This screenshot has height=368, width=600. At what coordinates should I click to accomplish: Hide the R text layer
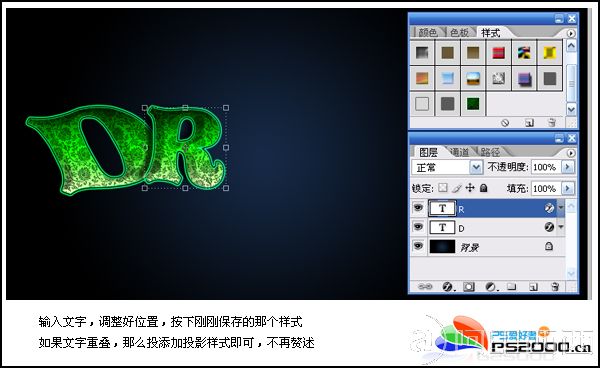pyautogui.click(x=418, y=208)
